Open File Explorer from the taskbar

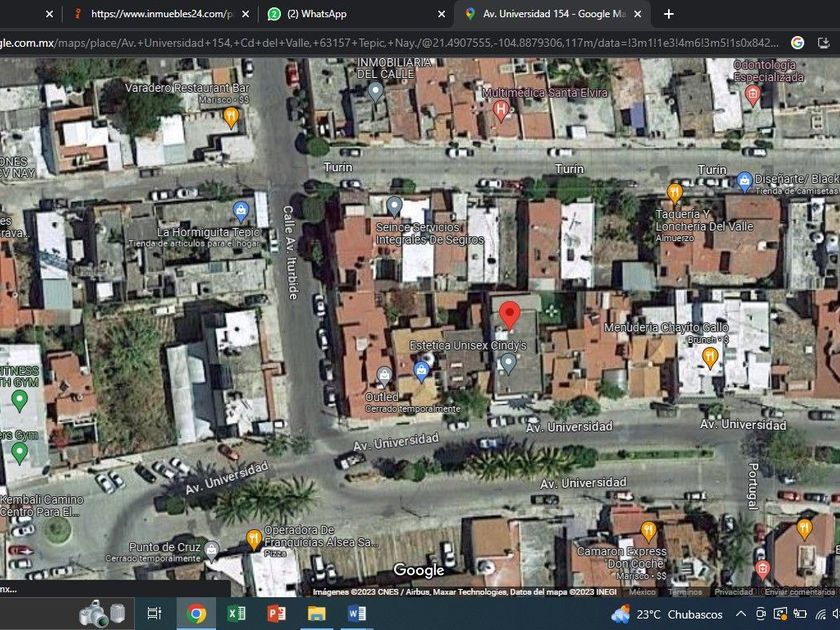[x=317, y=613]
